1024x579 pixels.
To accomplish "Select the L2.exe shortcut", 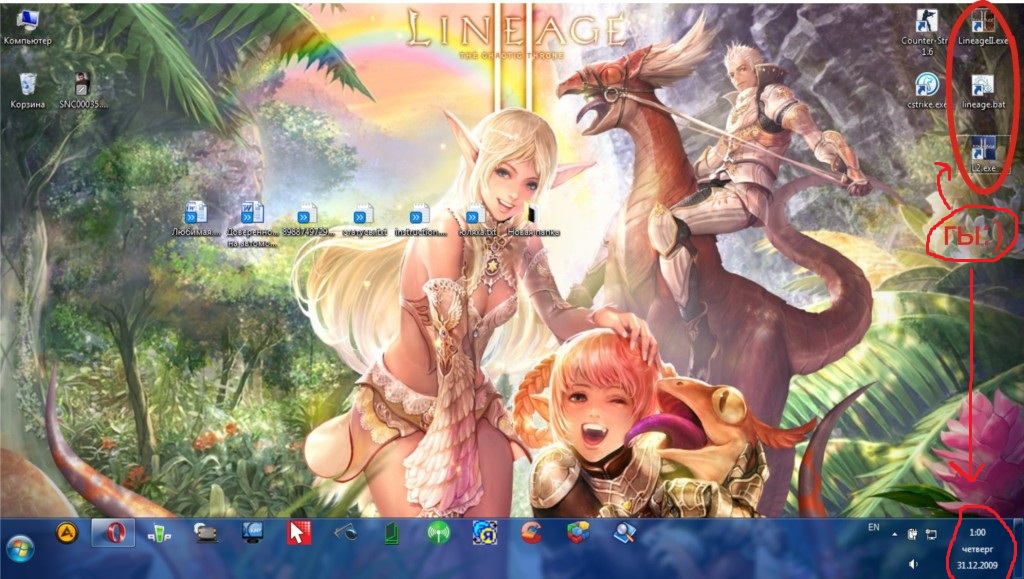I will [983, 154].
